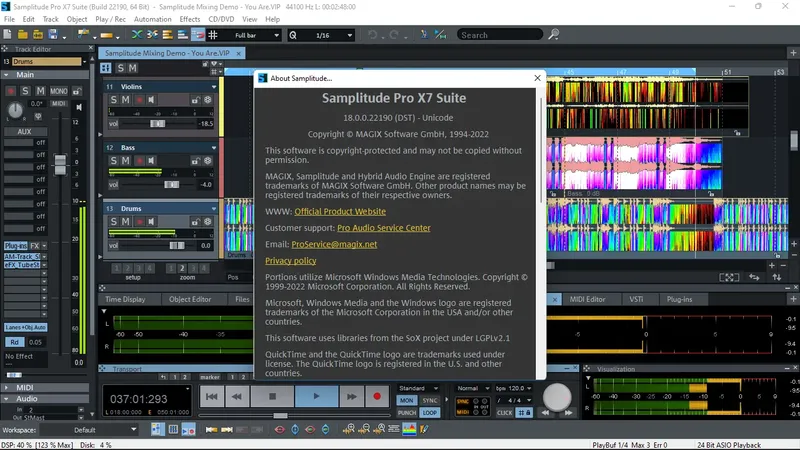The width and height of the screenshot is (800, 450).
Task: Open the Effects menu
Action: click(x=189, y=19)
